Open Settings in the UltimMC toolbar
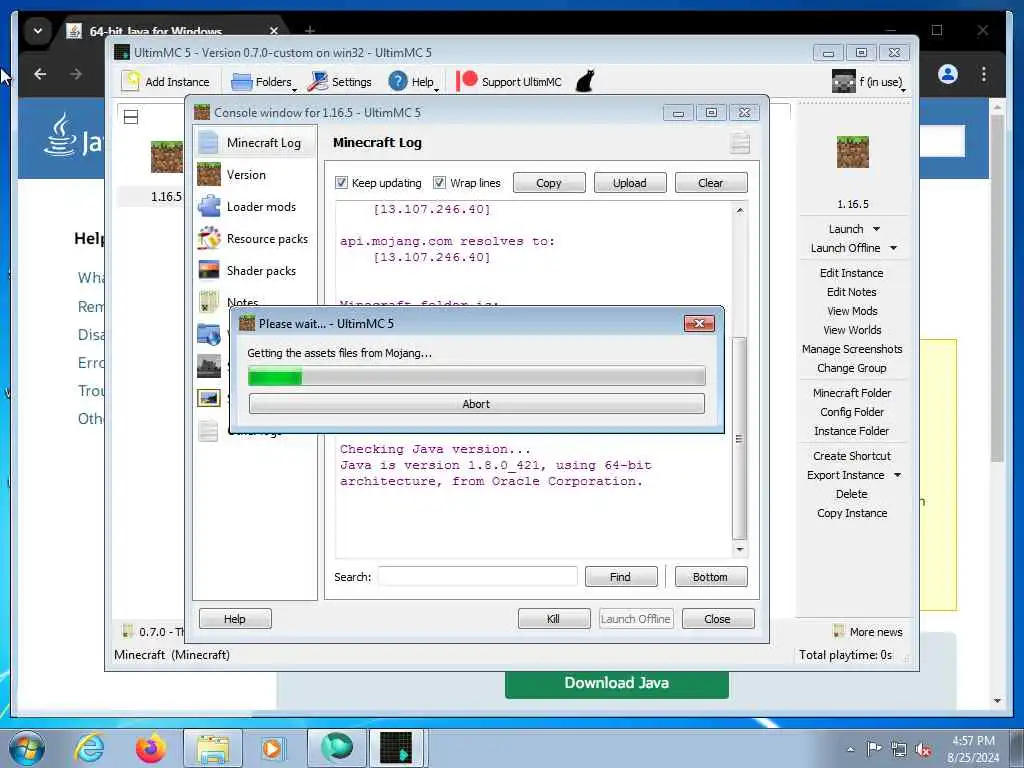Screen dimensions: 1024x768 [x=340, y=82]
